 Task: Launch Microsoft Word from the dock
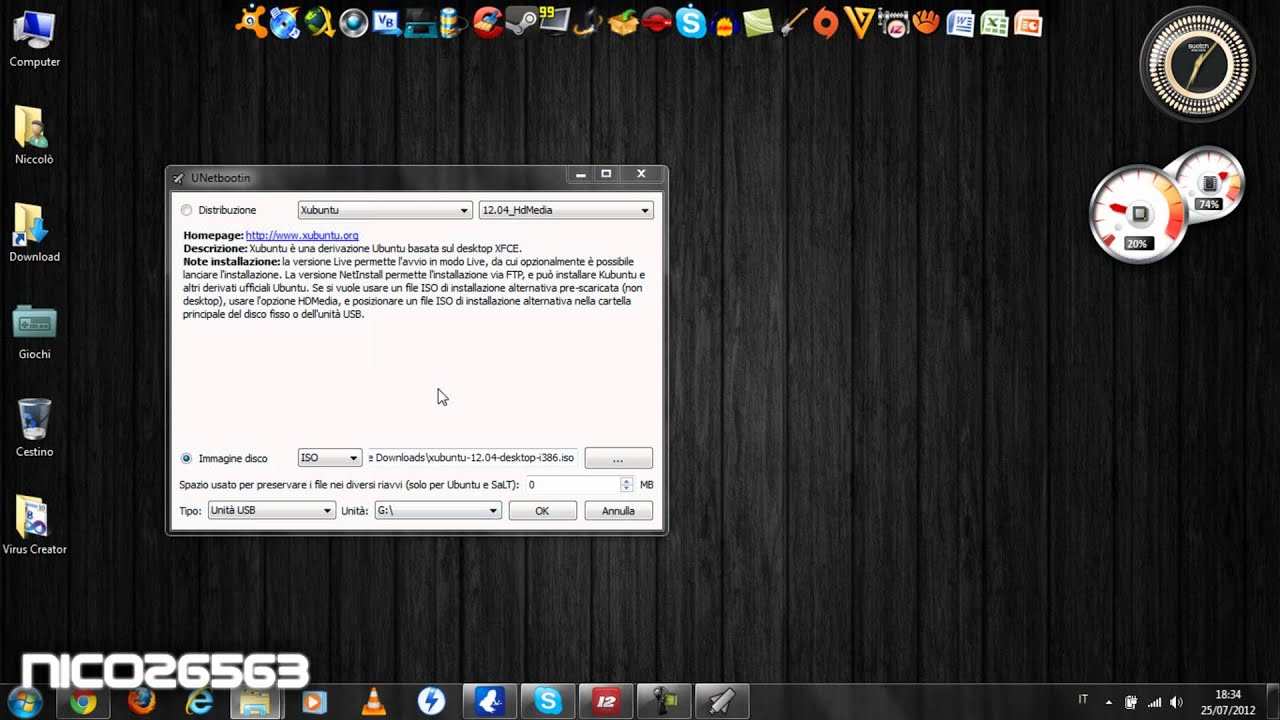961,22
